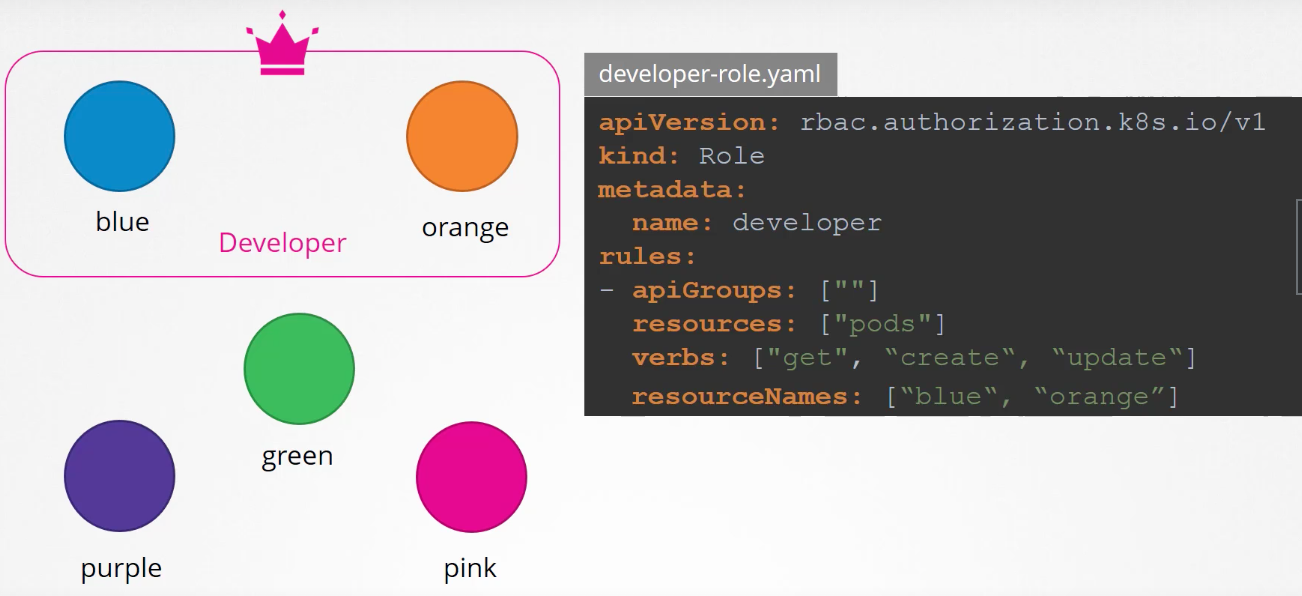Screen dimensions: 1302x596
Task: Click the 'verbs:' key
Action: [x=682, y=357]
